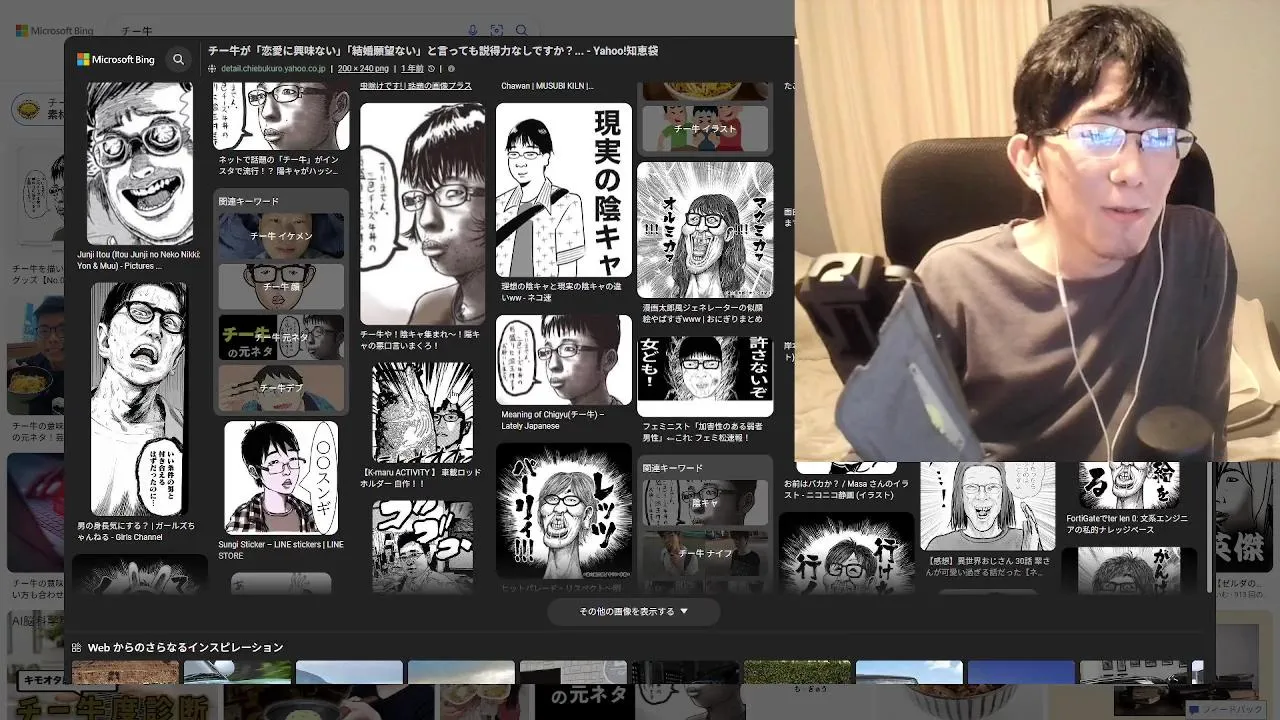Click the small info icon after the image date
The height and width of the screenshot is (720, 1280).
pyautogui.click(x=451, y=69)
